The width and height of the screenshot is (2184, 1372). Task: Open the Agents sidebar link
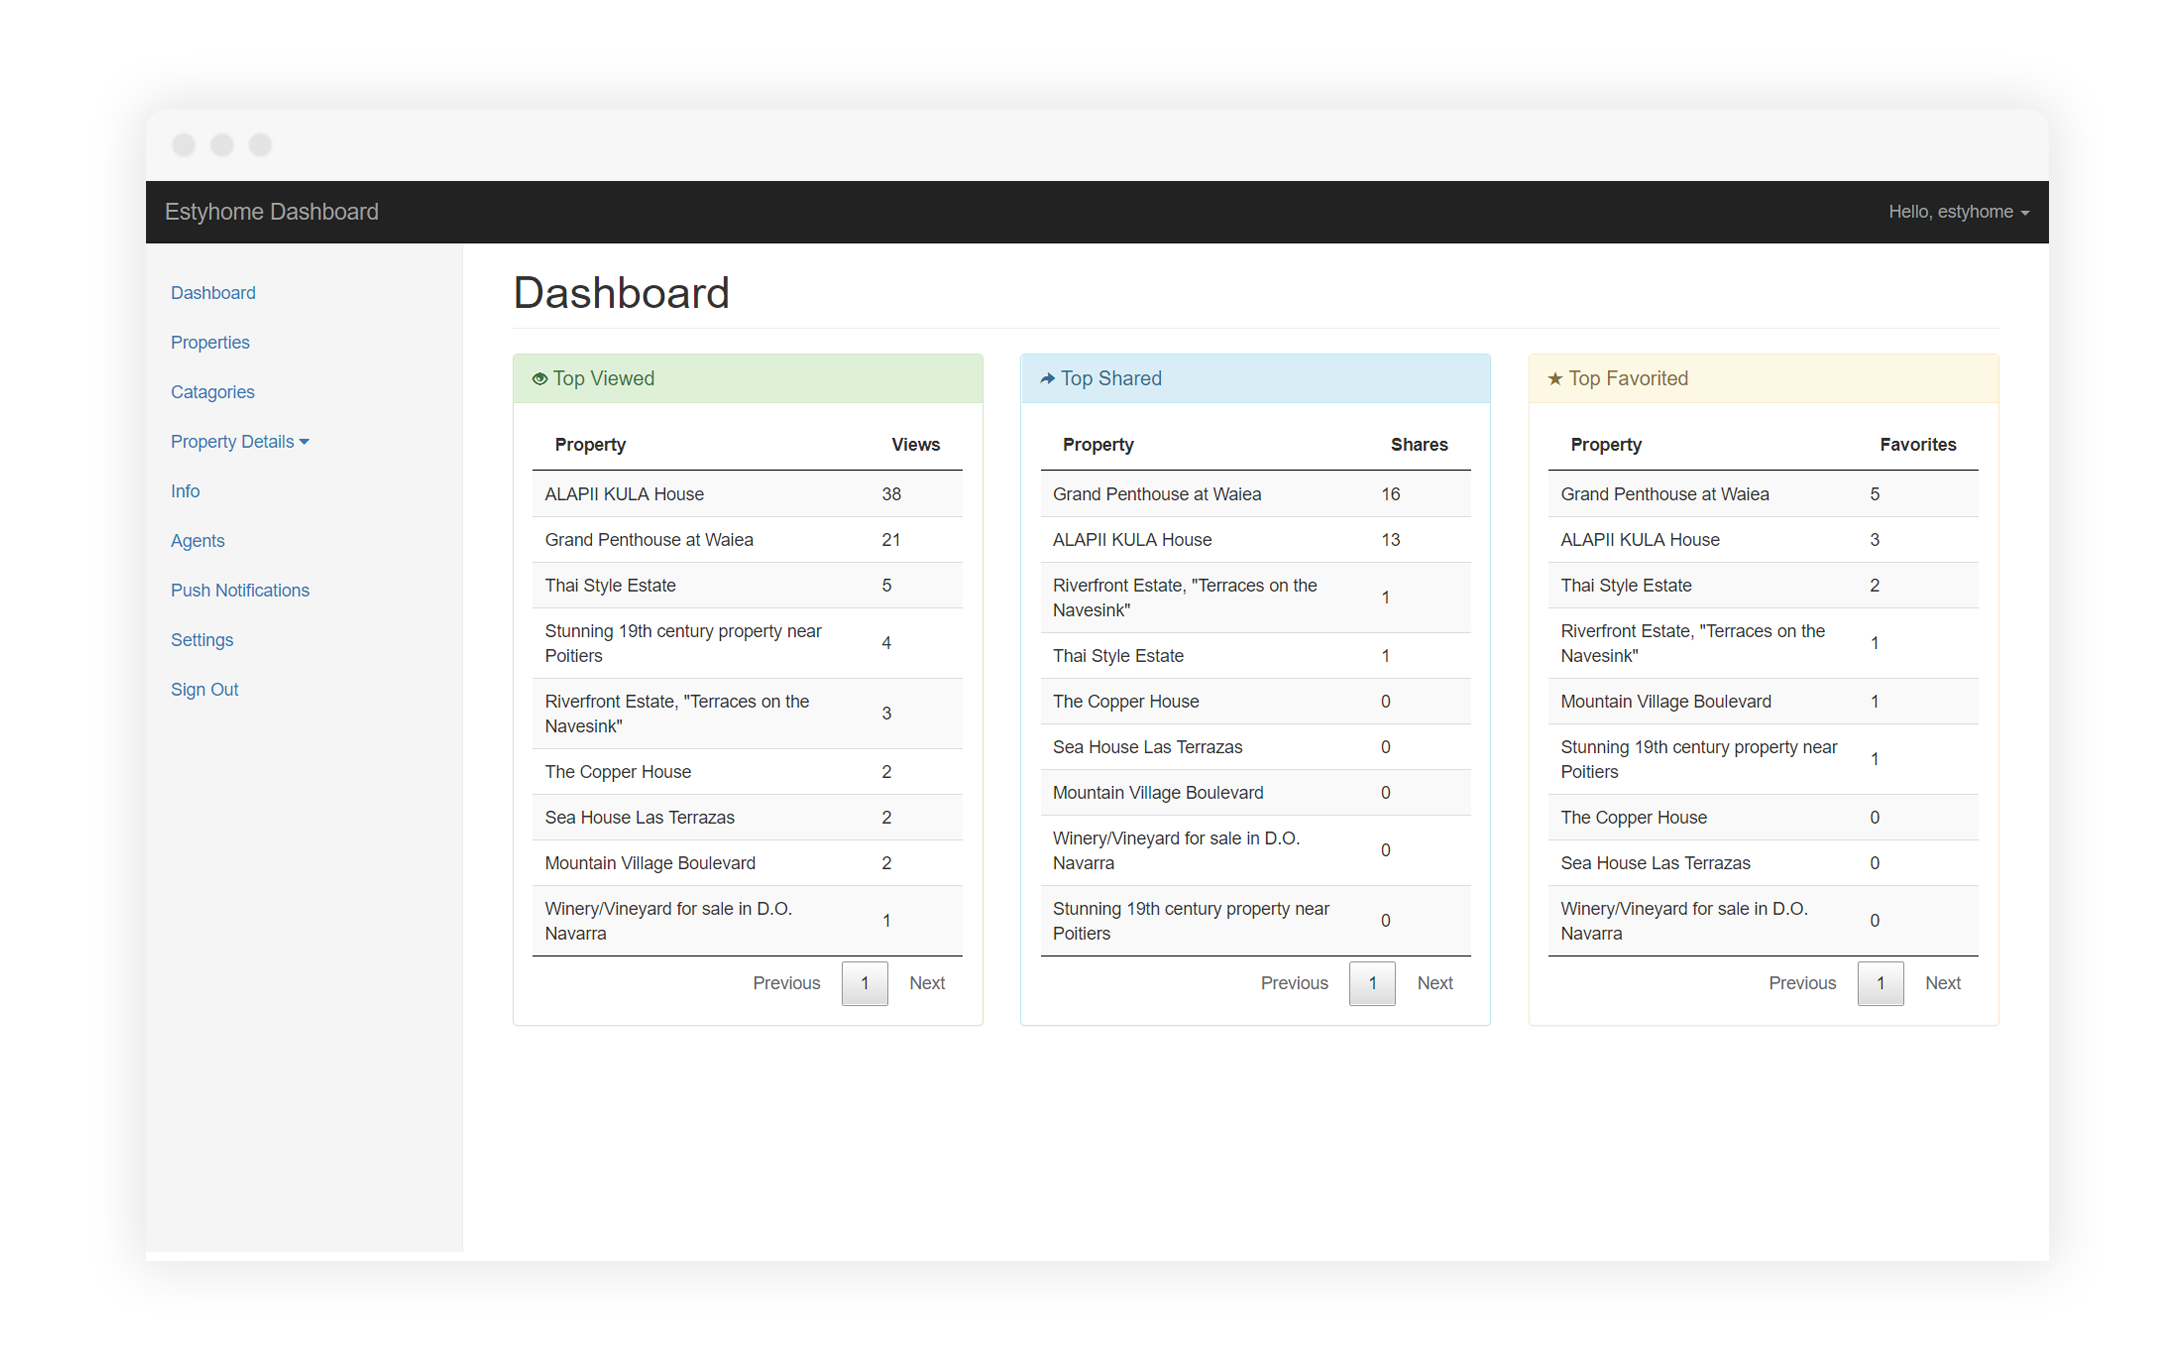click(x=197, y=541)
